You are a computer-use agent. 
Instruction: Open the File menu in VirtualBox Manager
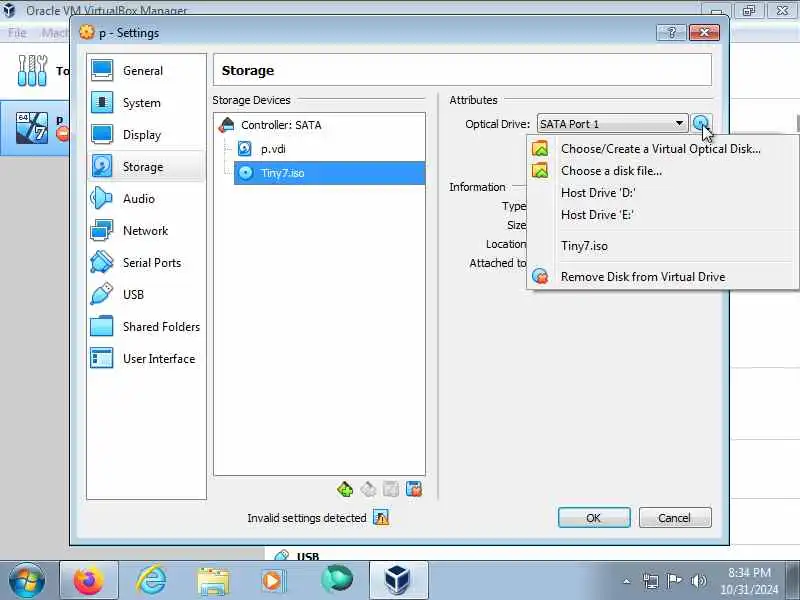point(17,33)
